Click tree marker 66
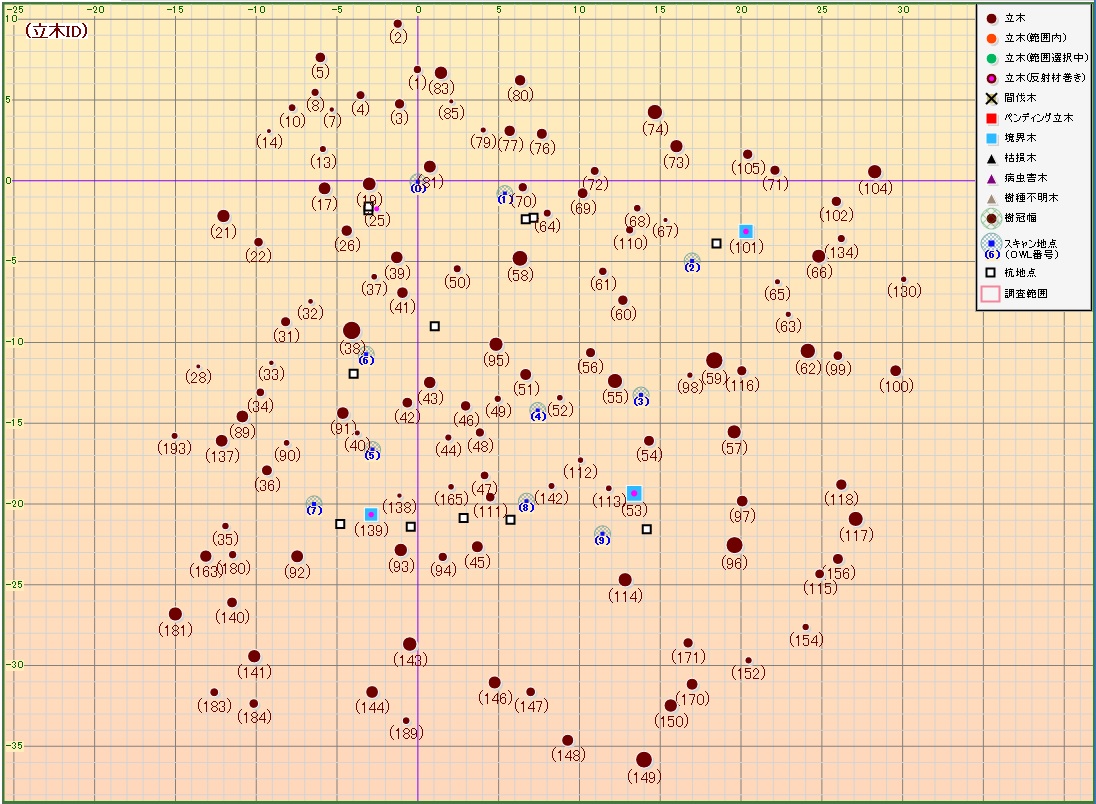The width and height of the screenshot is (1096, 804). (x=819, y=256)
